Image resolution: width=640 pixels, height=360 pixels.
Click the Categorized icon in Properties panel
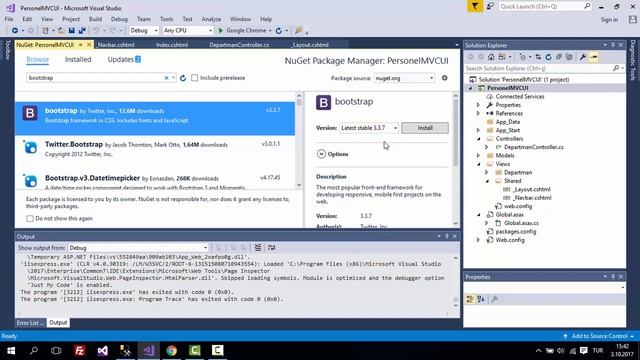pyautogui.click(x=470, y=300)
